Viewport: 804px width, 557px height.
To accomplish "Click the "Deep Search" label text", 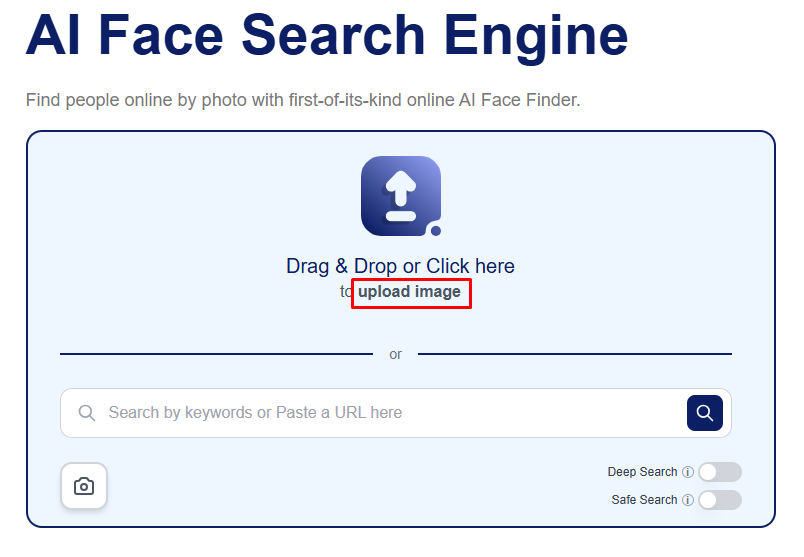I will [642, 472].
